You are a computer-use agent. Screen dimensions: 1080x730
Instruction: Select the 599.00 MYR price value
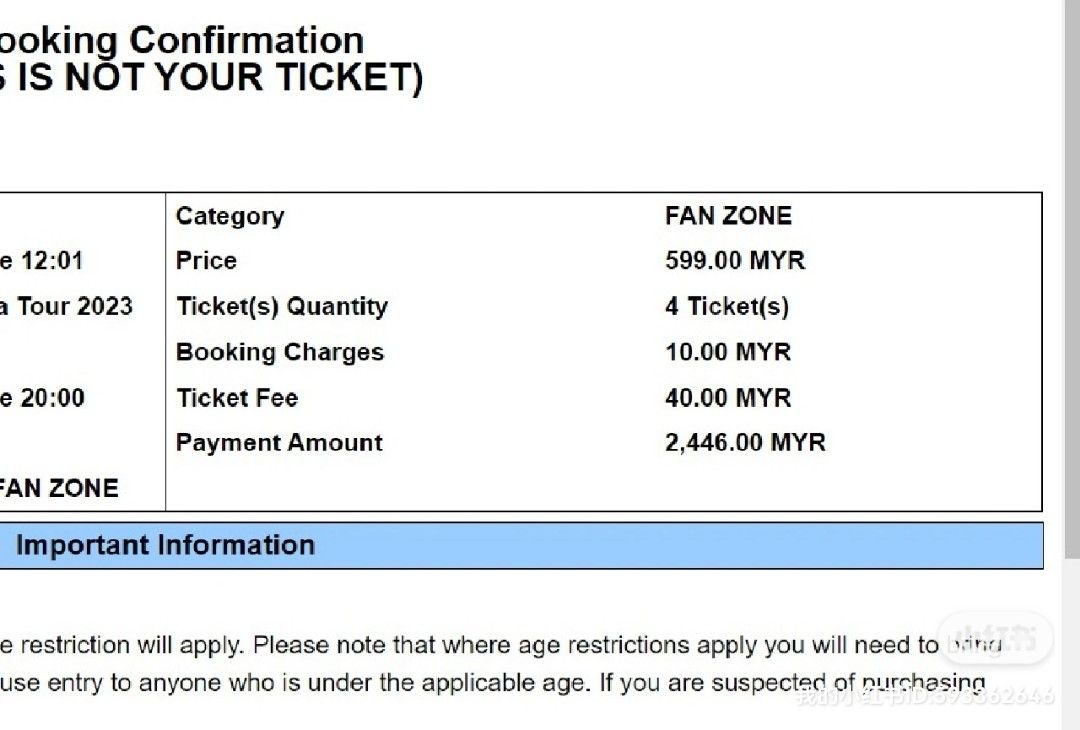point(734,261)
